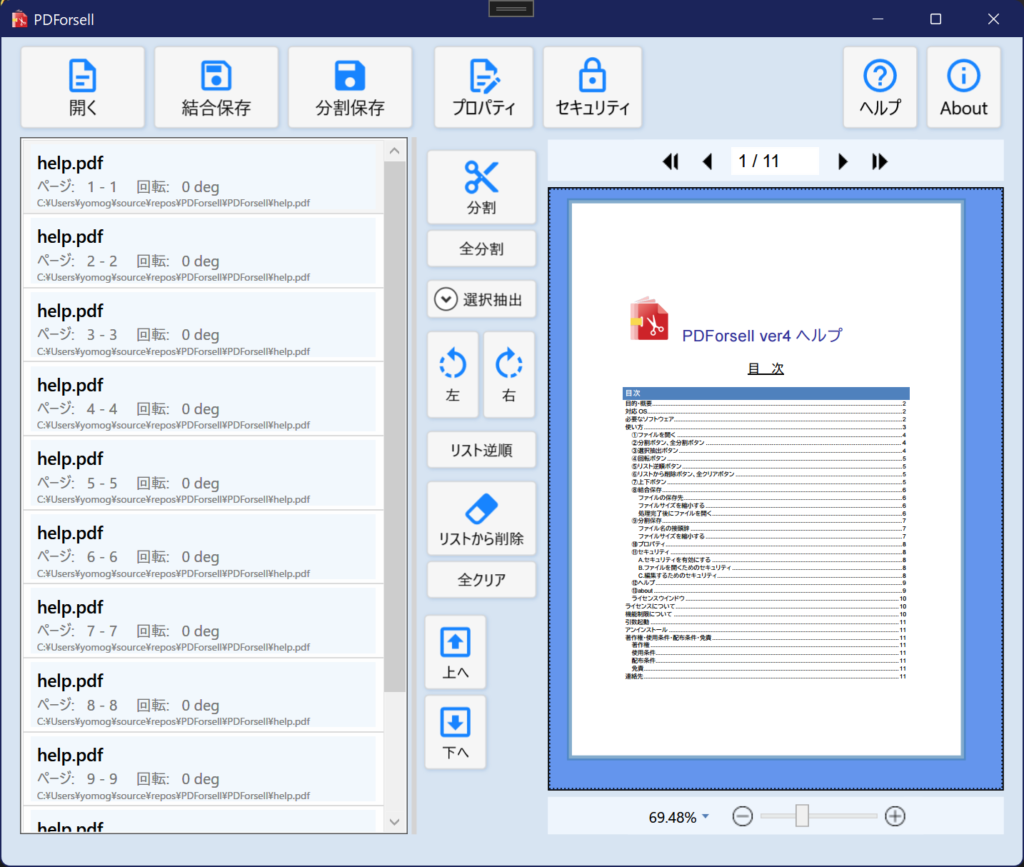This screenshot has width=1024, height=867.
Task: Open the セキュリティ security settings
Action: click(592, 87)
